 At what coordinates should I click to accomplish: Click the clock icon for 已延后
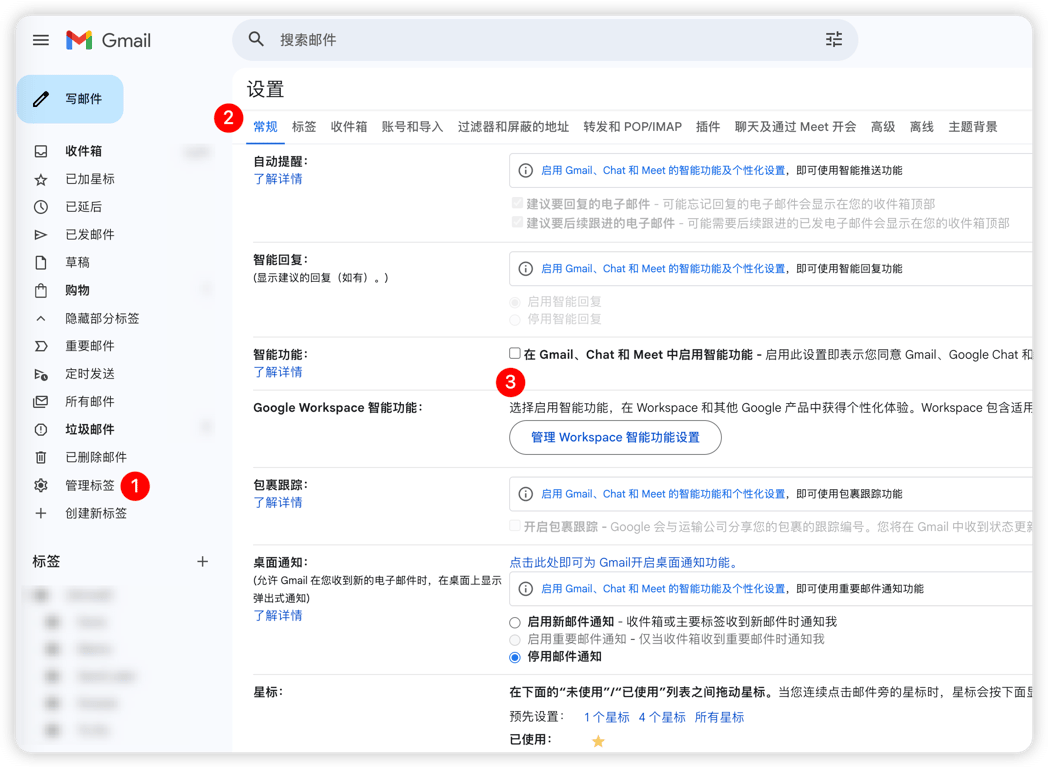click(41, 207)
